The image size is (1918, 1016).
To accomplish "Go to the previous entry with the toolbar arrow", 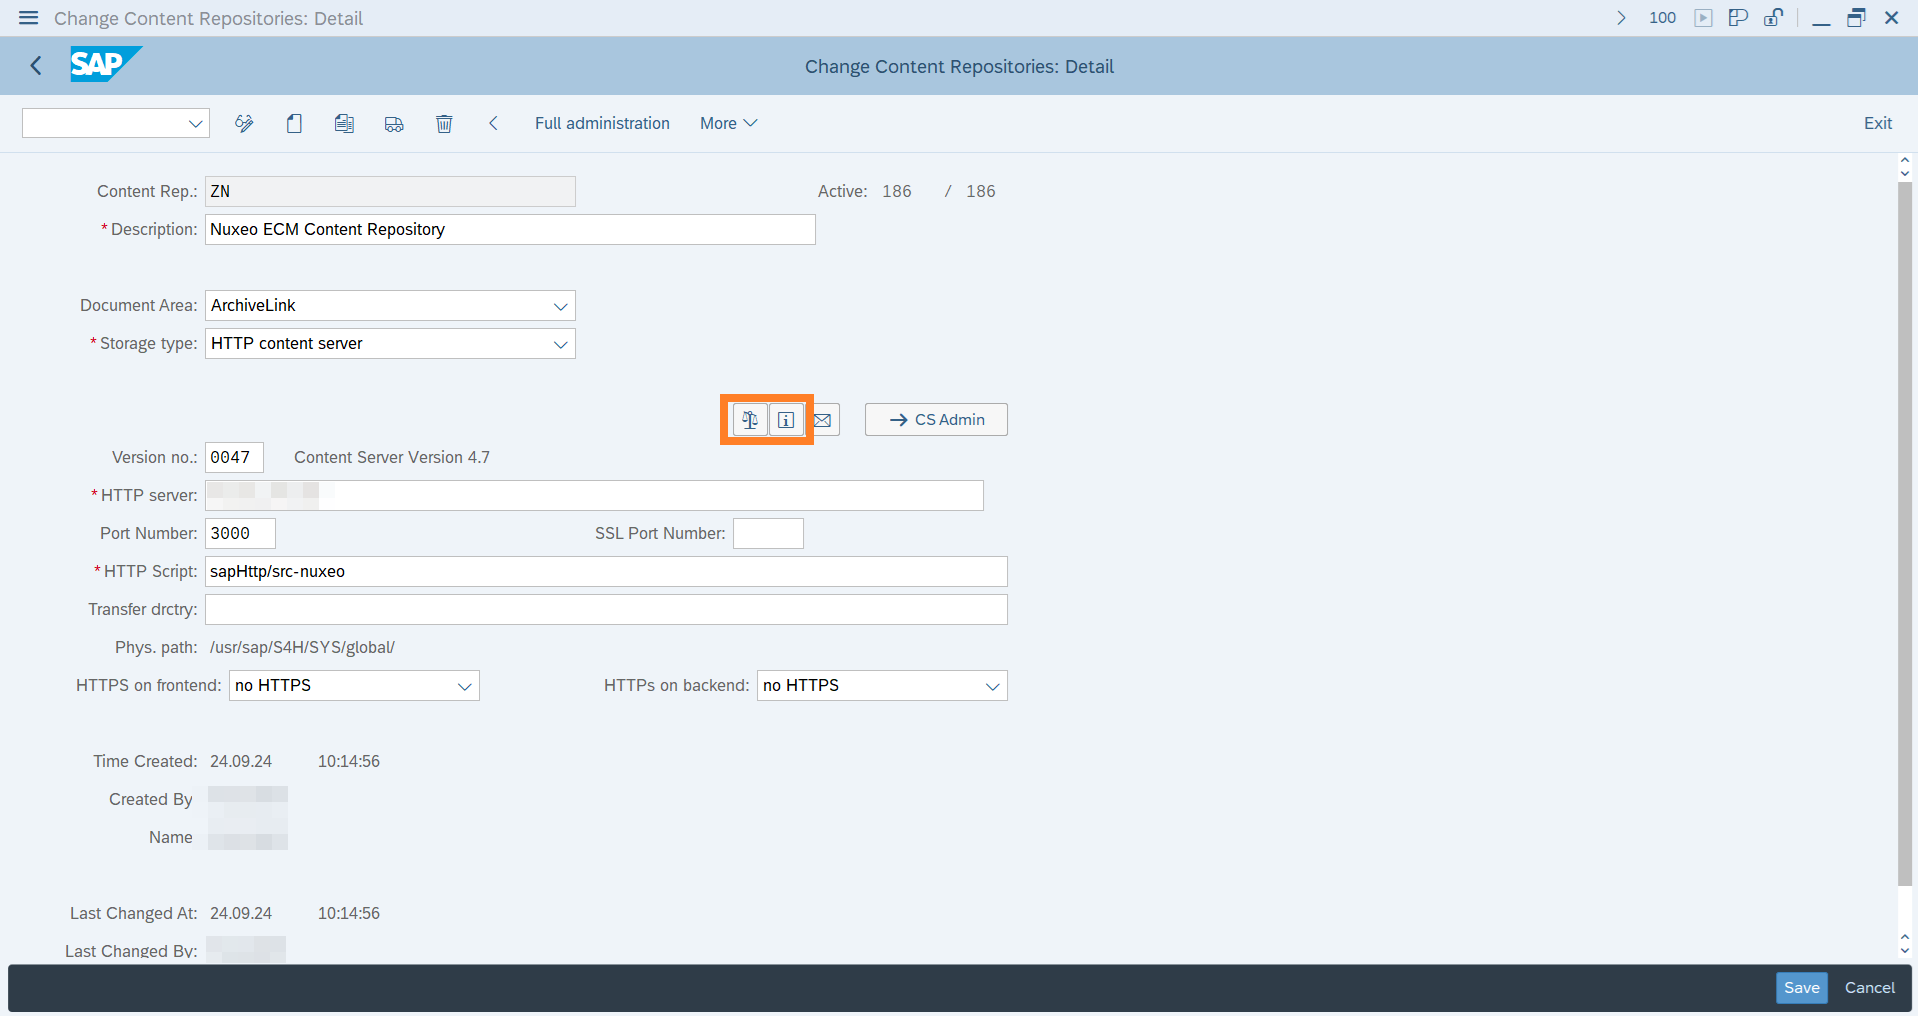I will point(493,123).
